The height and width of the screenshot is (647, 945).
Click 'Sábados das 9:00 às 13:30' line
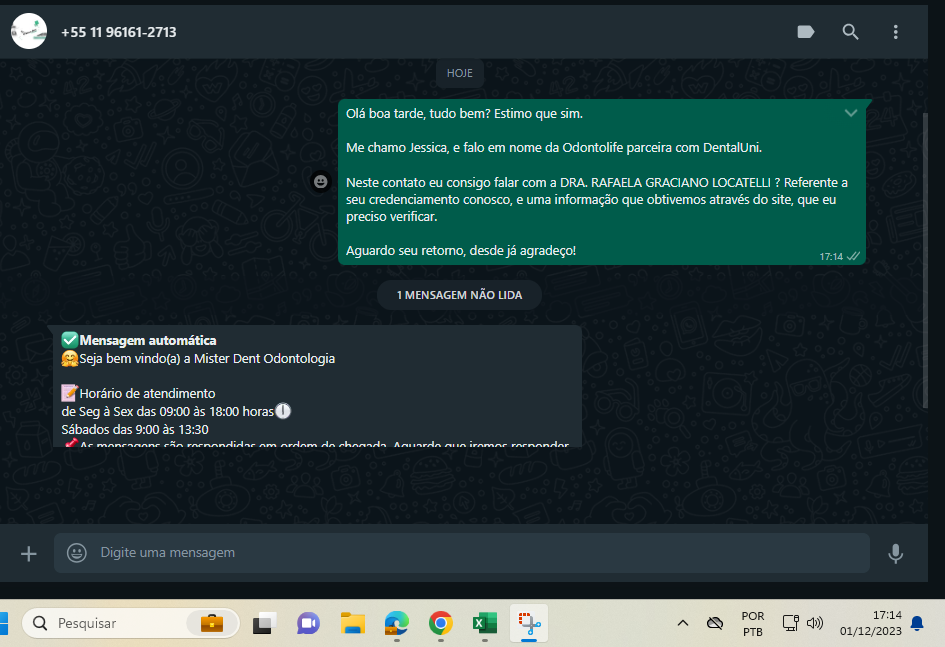click(x=135, y=430)
